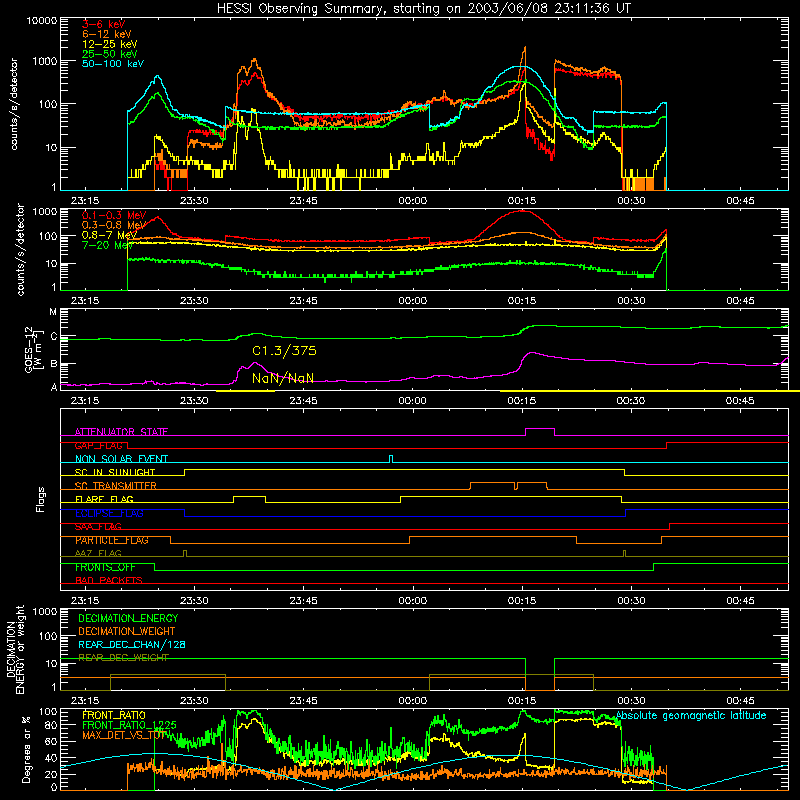Select the DECIMATION ENERGY or weight axis title
The image size is (800, 800).
coord(16,649)
